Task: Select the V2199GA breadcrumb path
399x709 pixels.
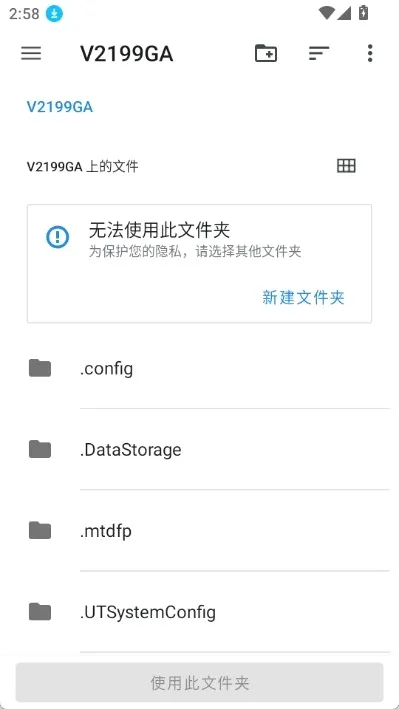Action: (60, 107)
